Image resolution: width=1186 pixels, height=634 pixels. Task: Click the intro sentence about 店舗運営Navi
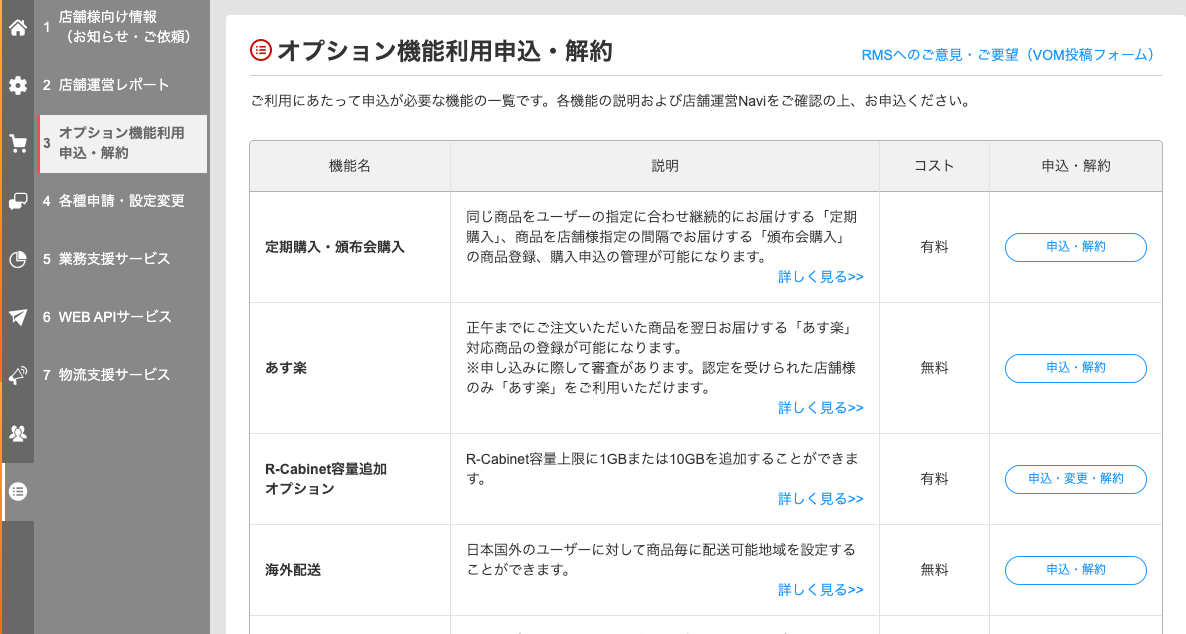pos(611,101)
